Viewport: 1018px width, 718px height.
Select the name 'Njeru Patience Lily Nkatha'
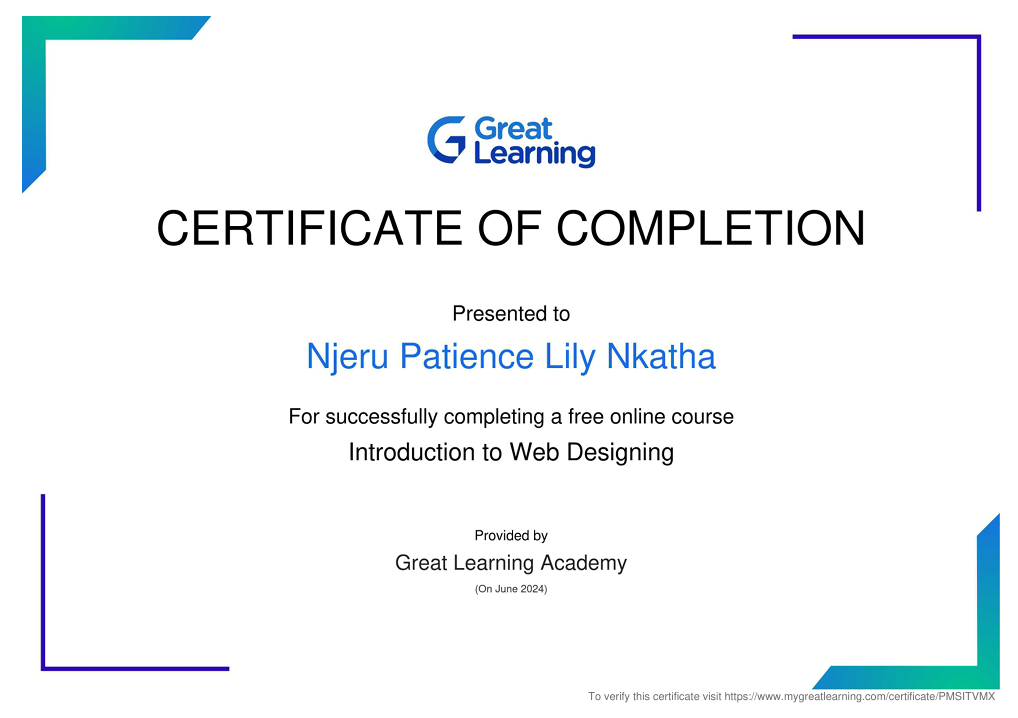[x=511, y=357]
